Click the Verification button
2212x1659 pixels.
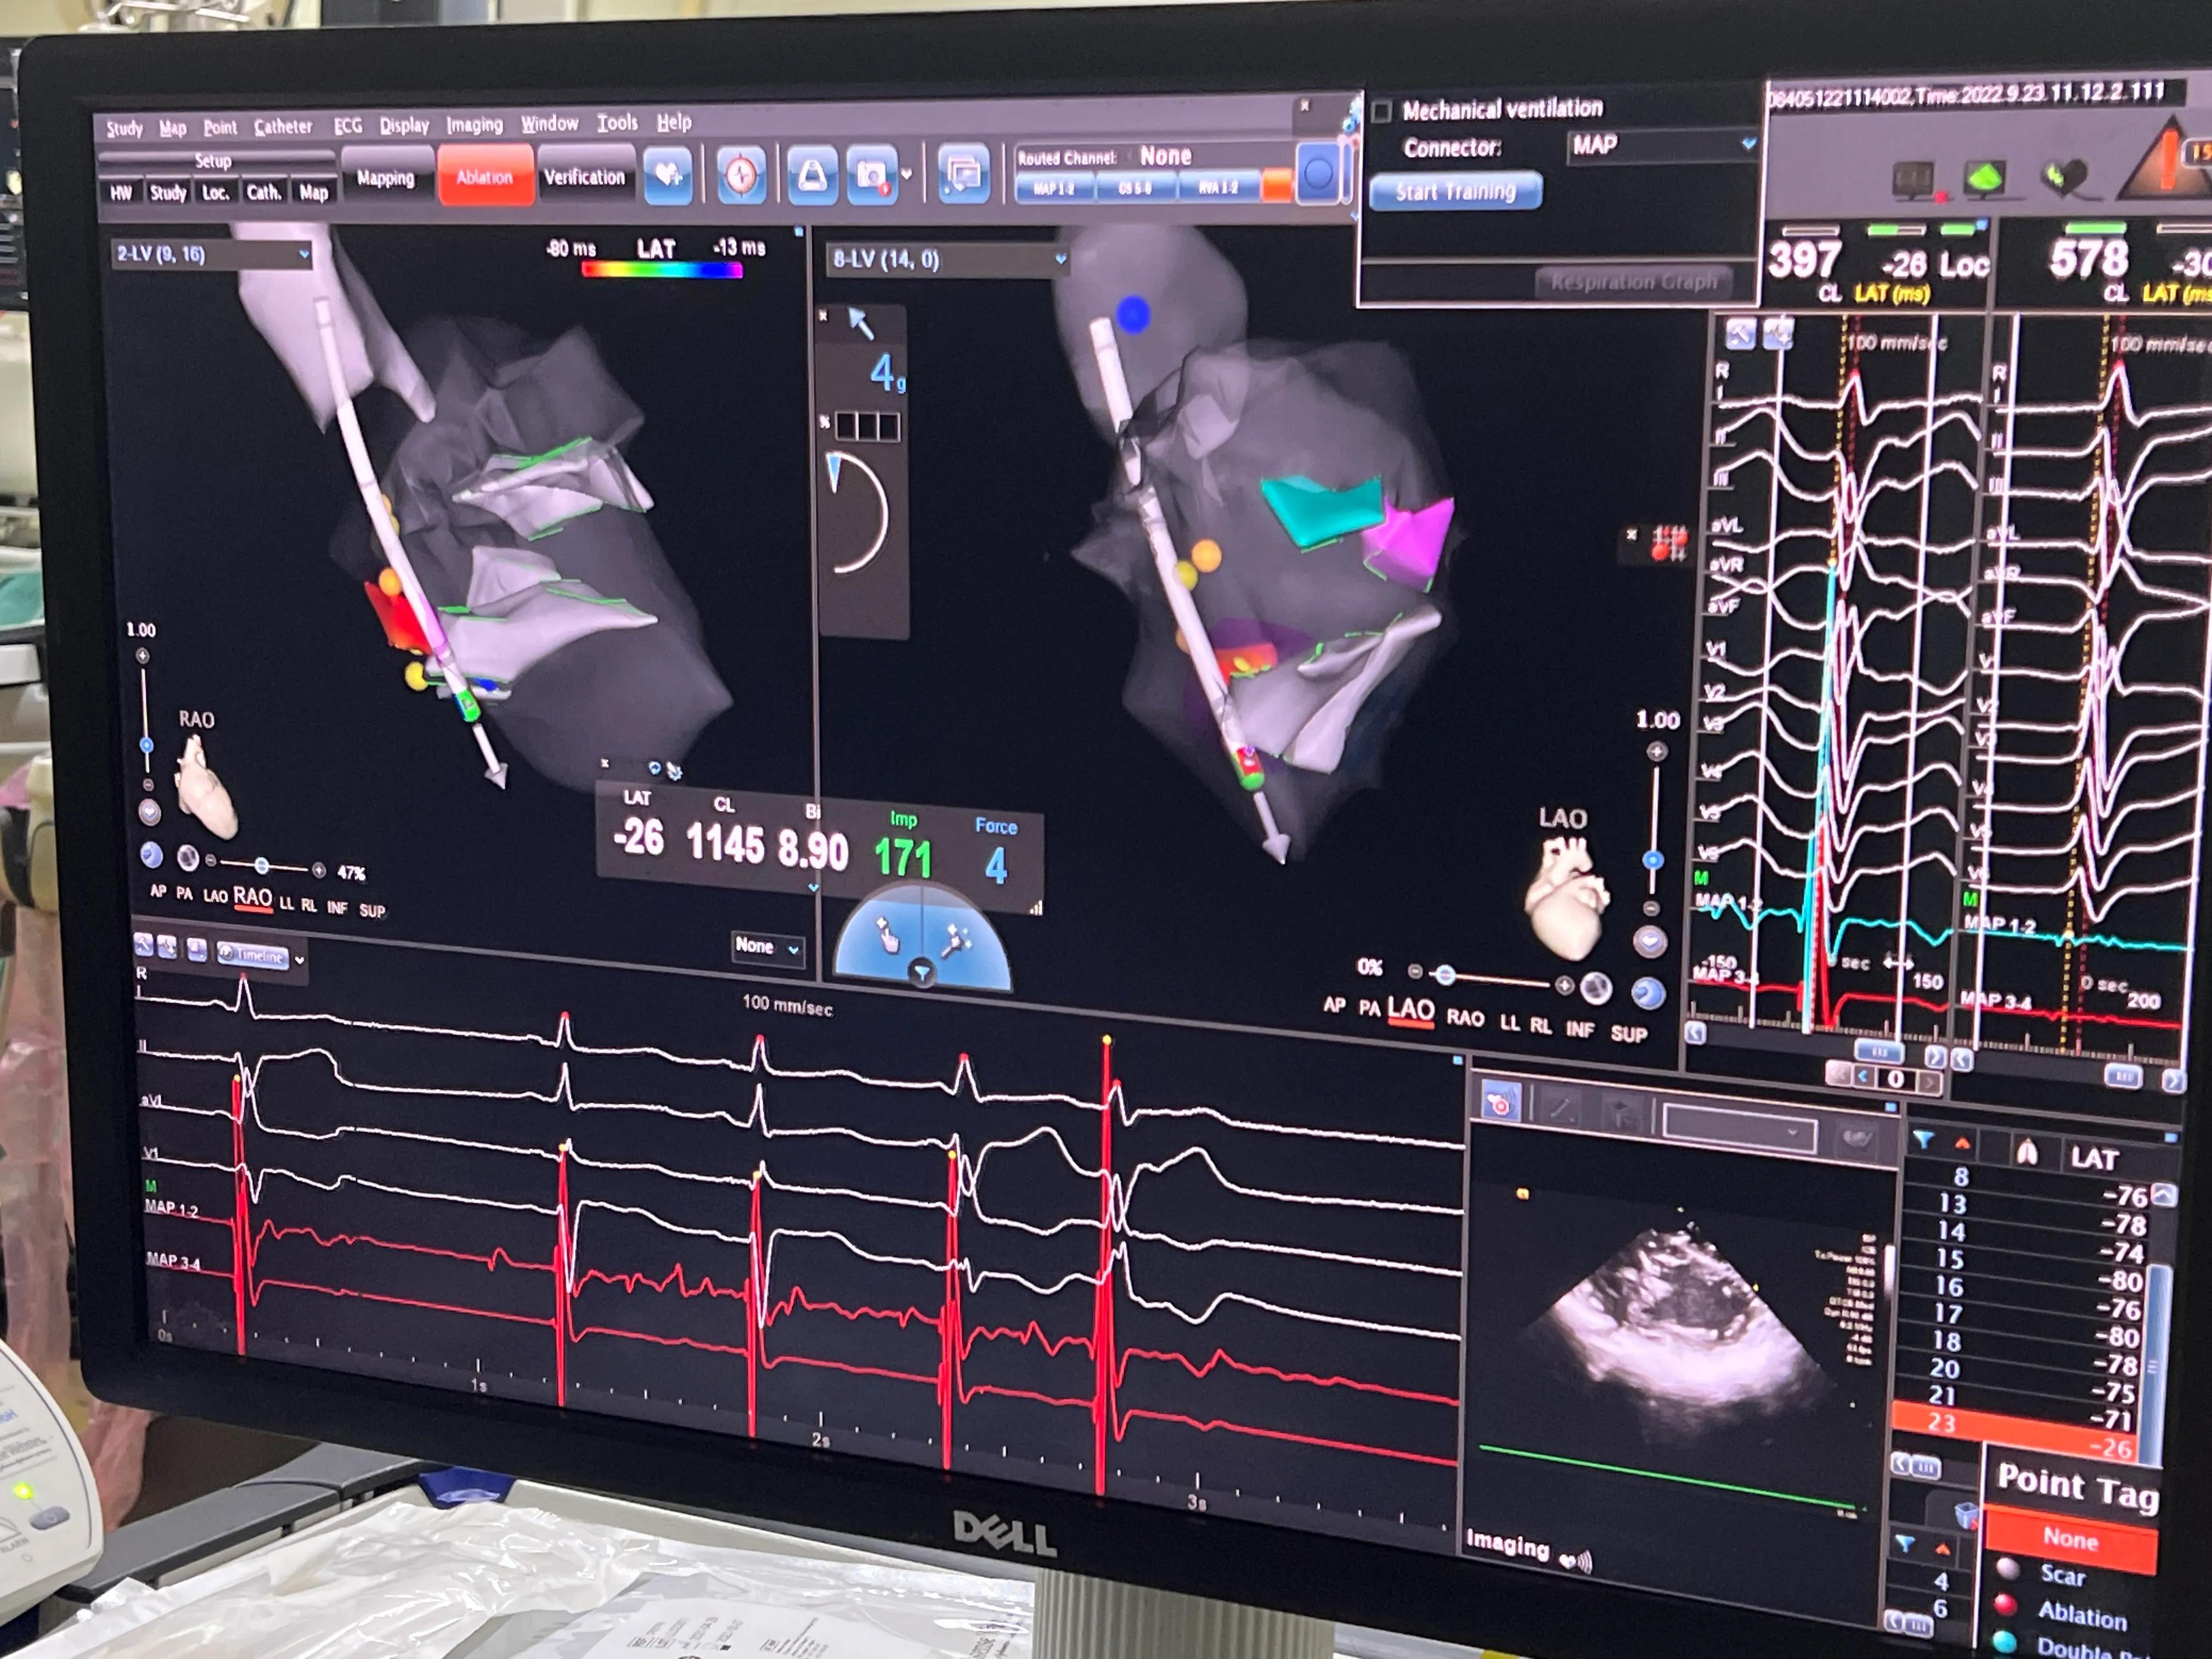[584, 177]
